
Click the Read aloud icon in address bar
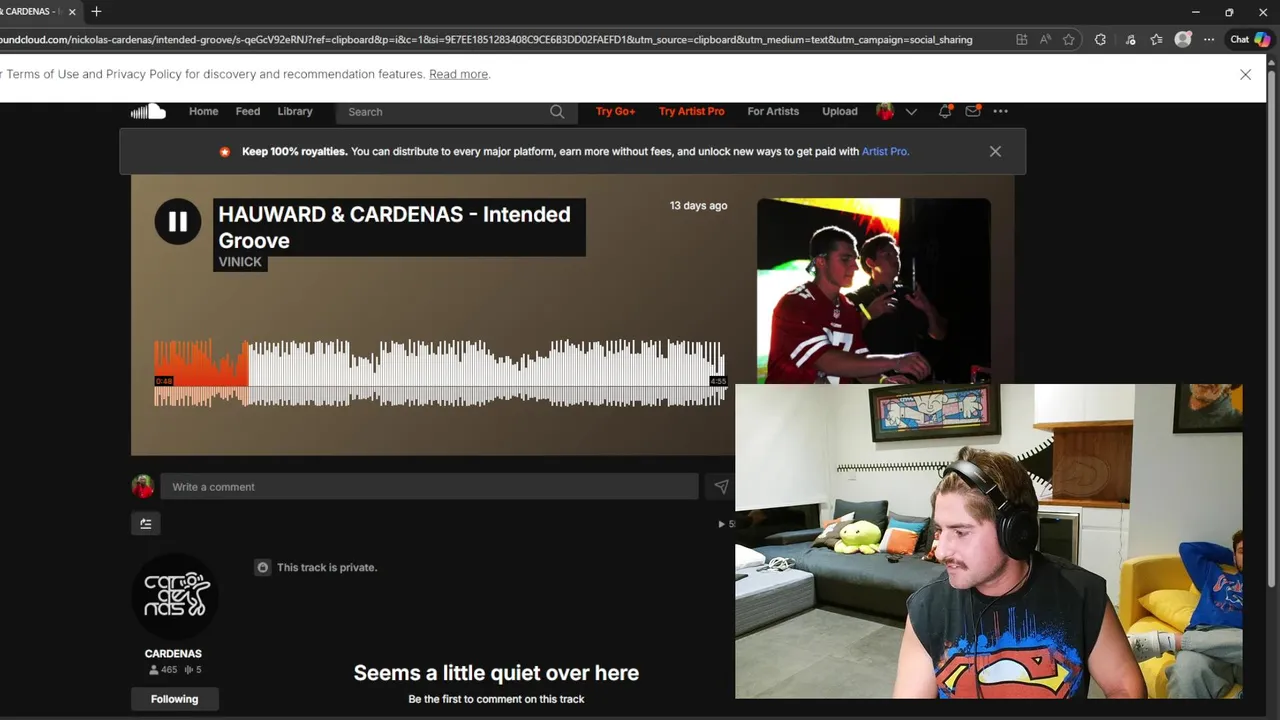pos(1045,40)
